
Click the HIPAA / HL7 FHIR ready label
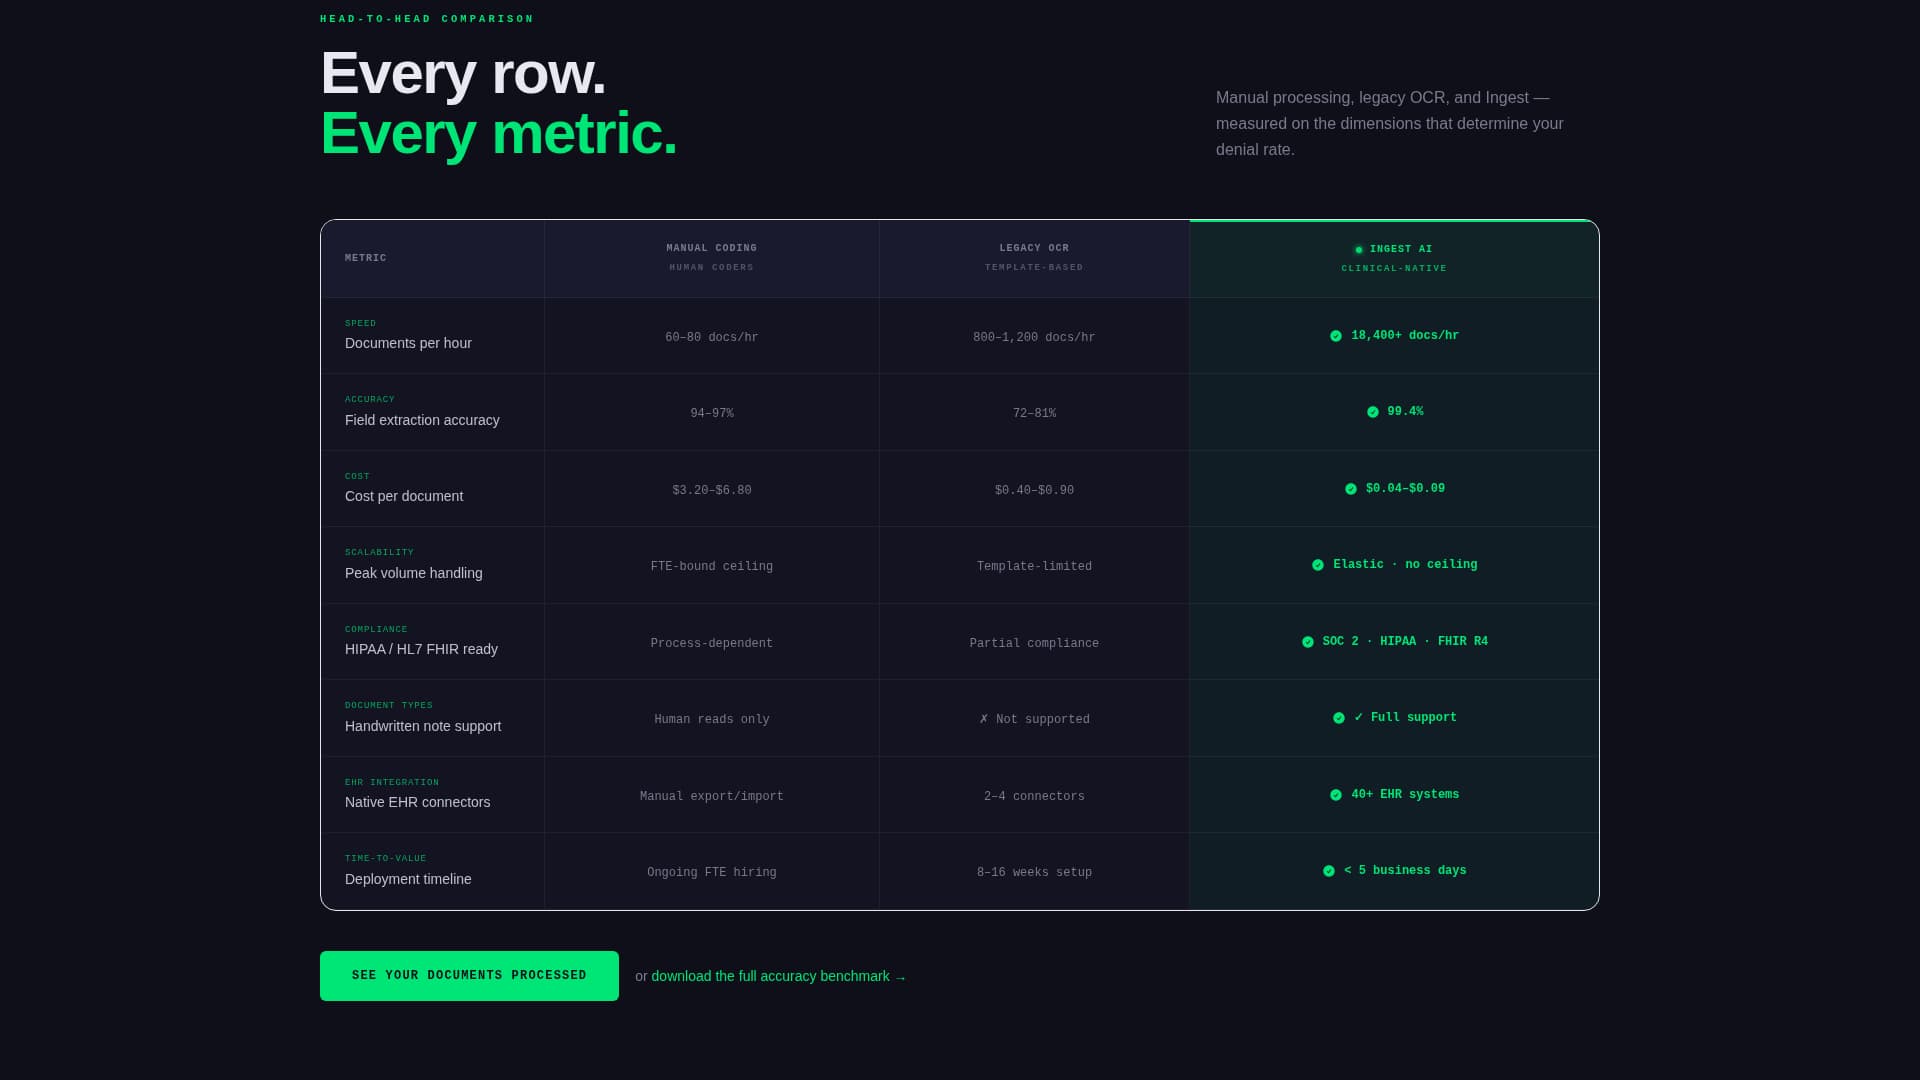(421, 649)
